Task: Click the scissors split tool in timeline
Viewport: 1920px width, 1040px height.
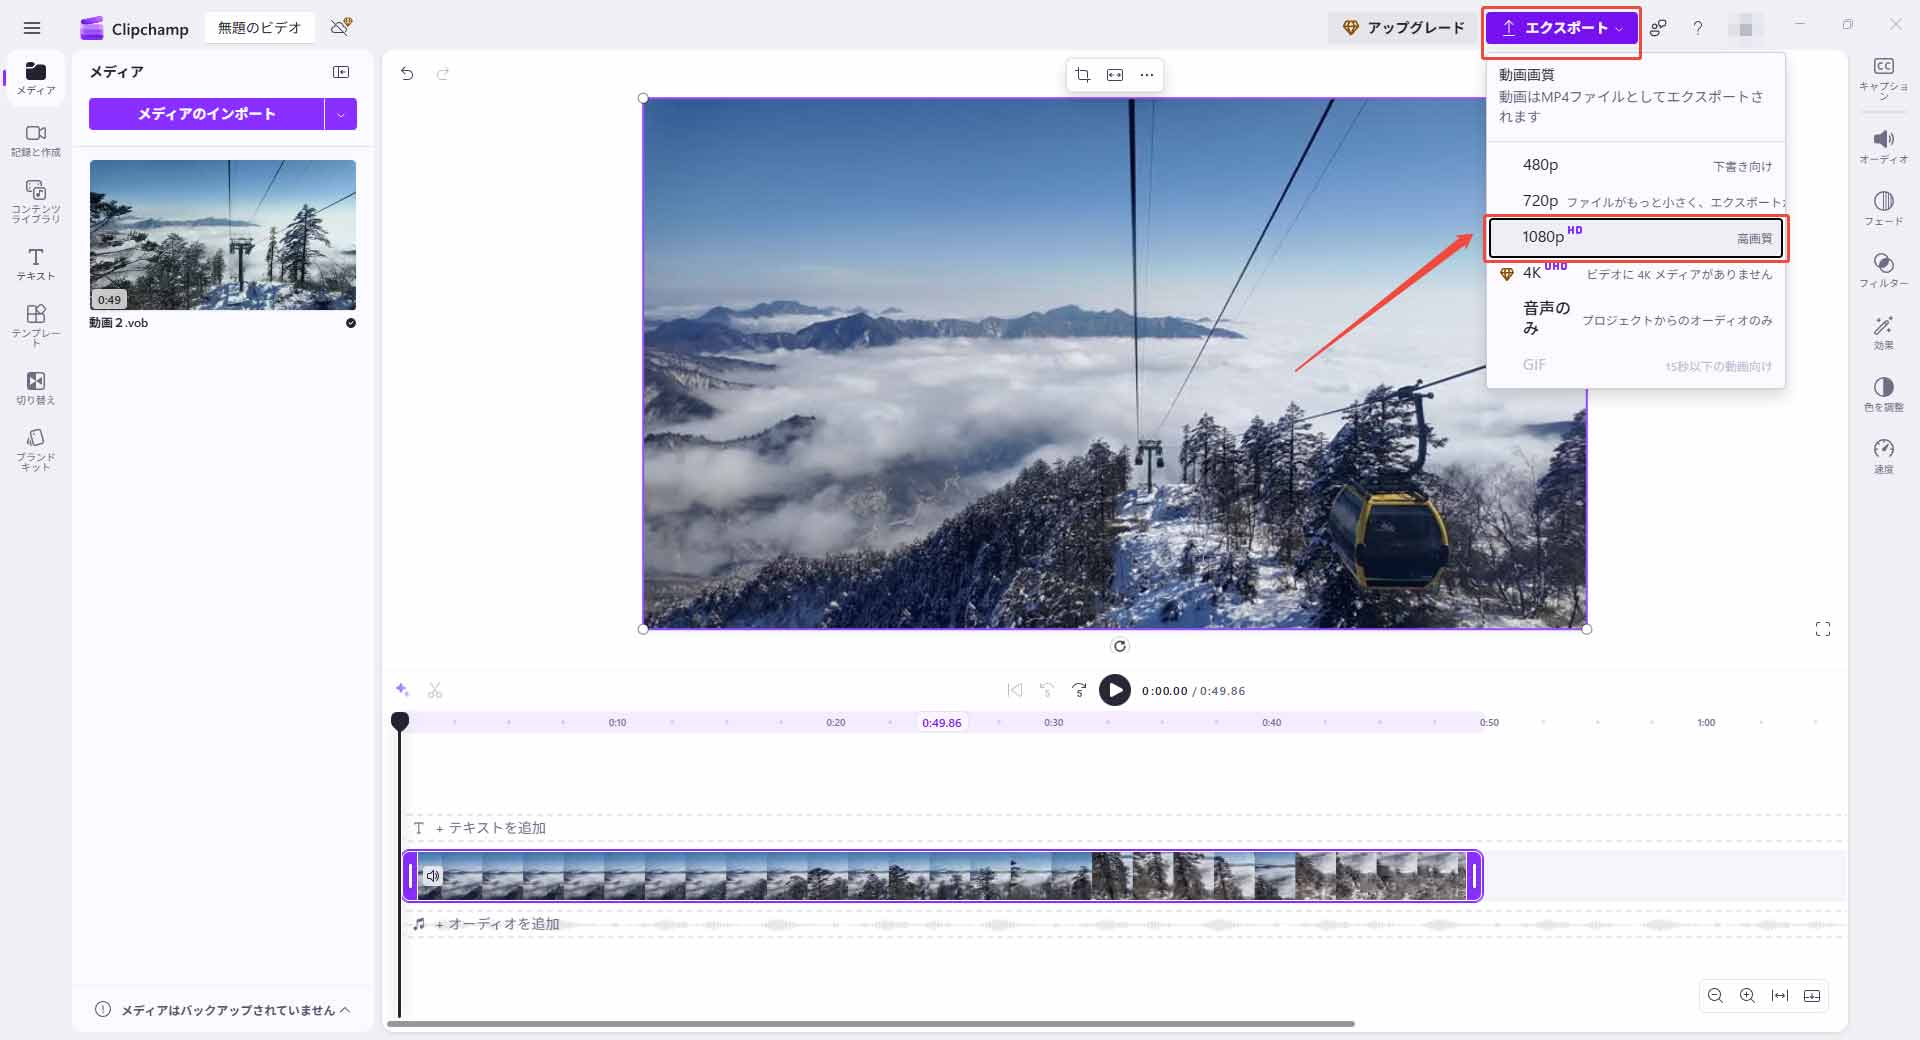Action: click(x=436, y=690)
